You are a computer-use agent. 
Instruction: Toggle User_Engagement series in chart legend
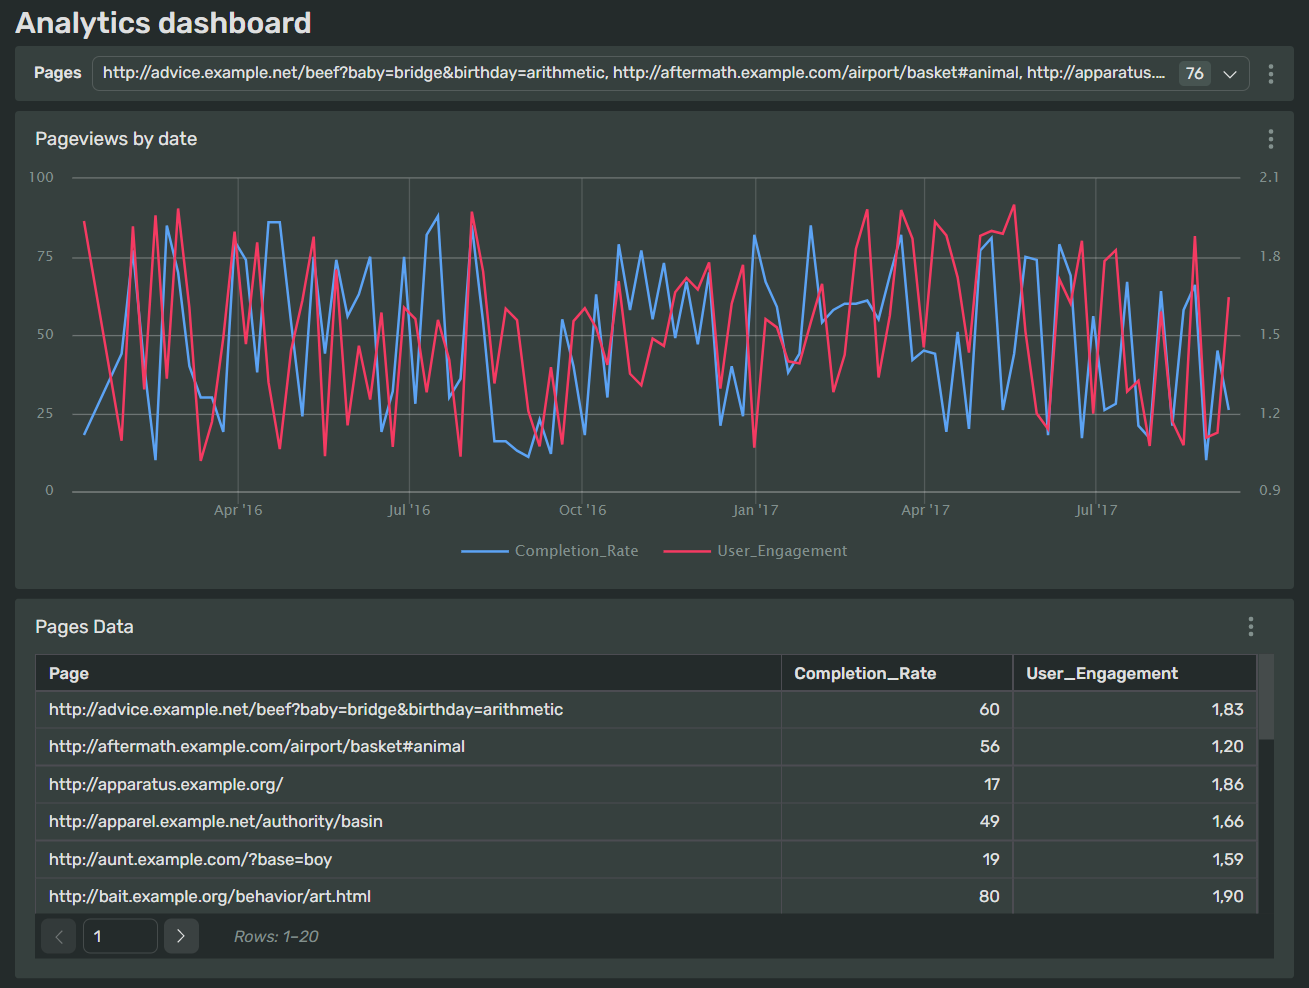pos(756,551)
